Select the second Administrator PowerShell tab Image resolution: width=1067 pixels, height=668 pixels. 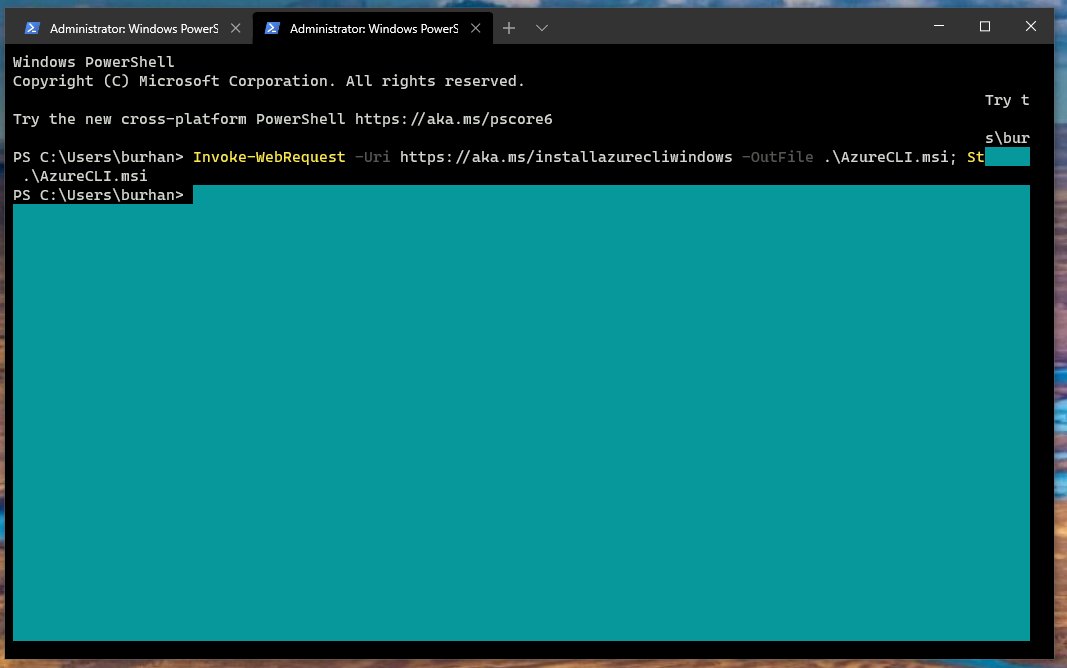point(373,28)
